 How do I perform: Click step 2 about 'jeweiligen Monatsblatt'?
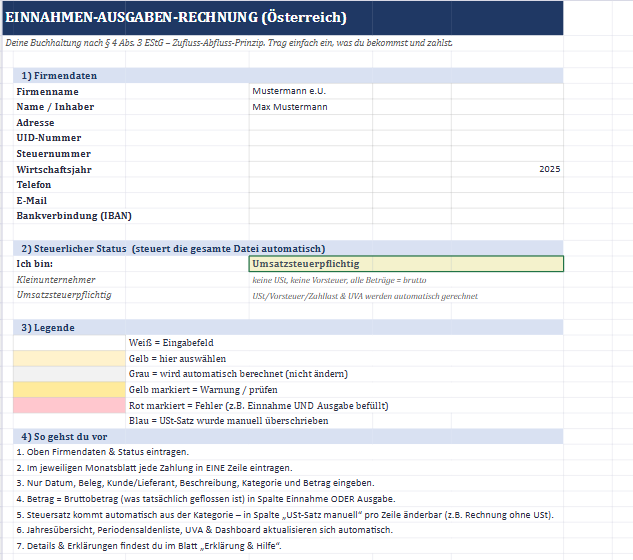(154, 468)
